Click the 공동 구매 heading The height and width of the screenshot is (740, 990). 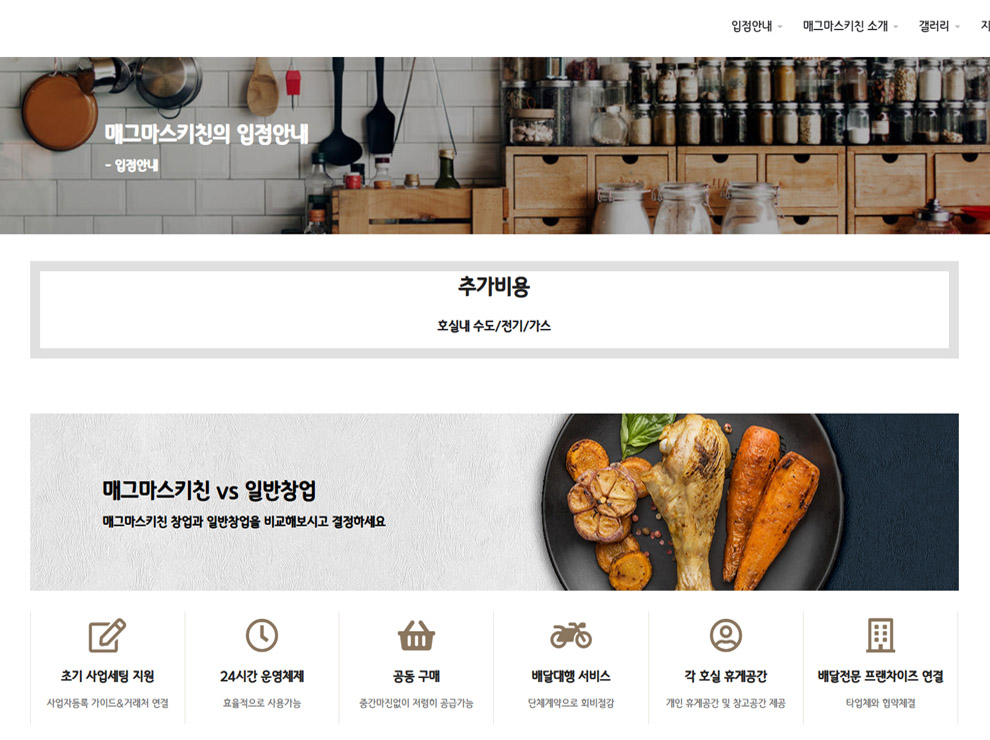(416, 676)
